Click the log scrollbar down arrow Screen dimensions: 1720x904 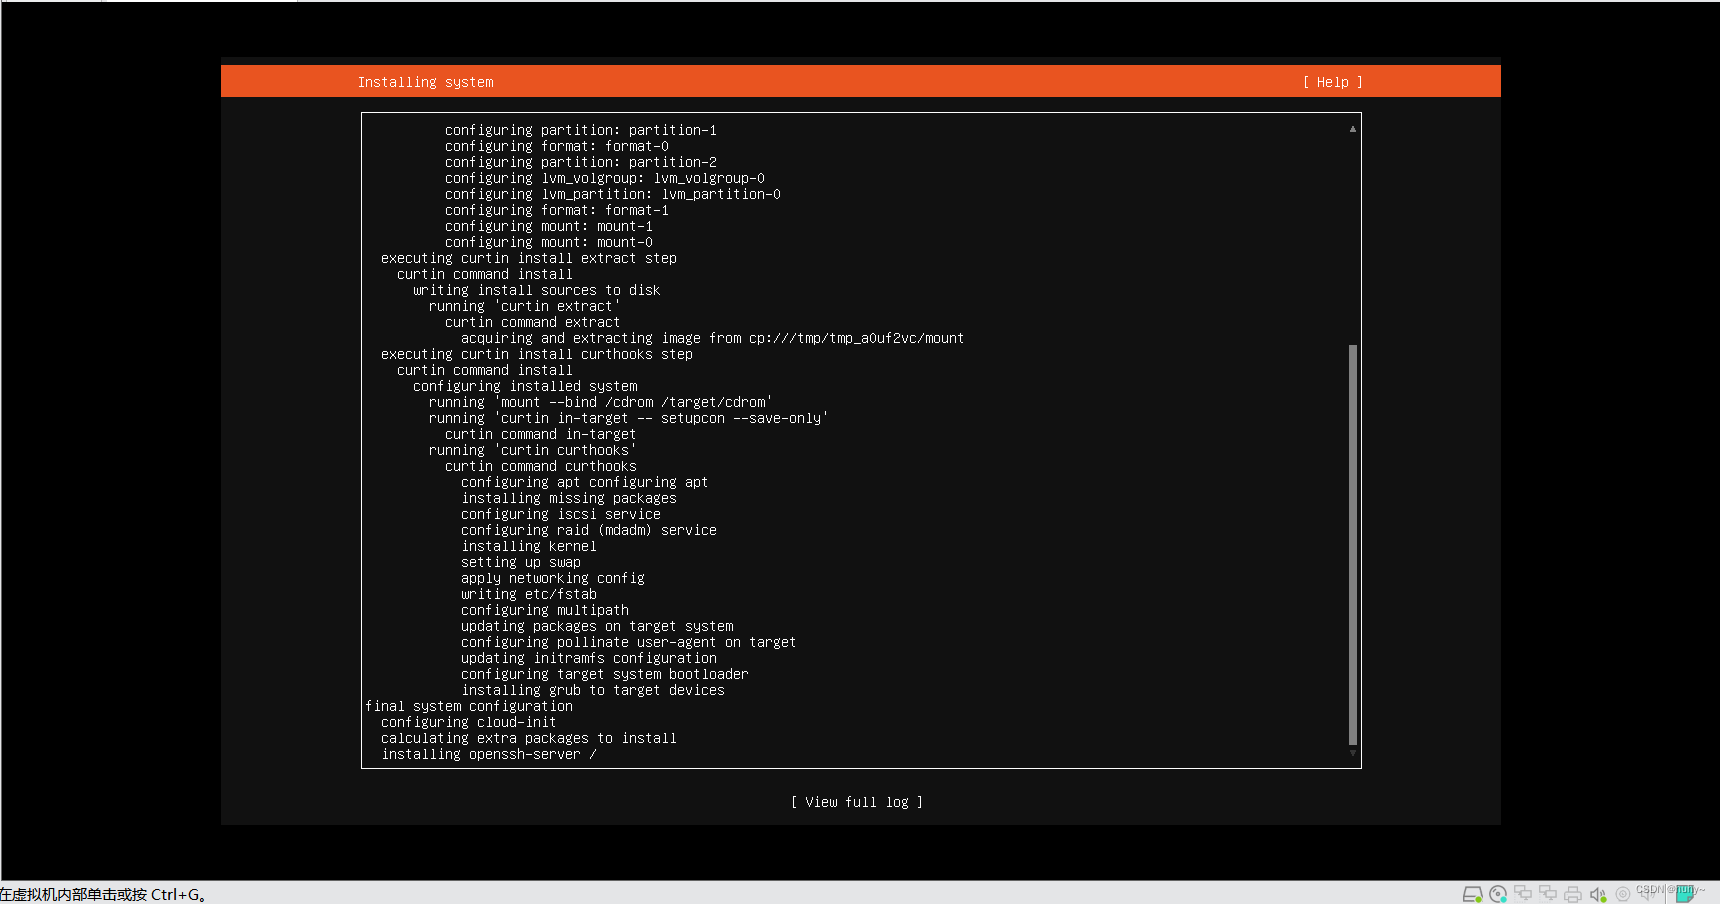click(x=1352, y=753)
